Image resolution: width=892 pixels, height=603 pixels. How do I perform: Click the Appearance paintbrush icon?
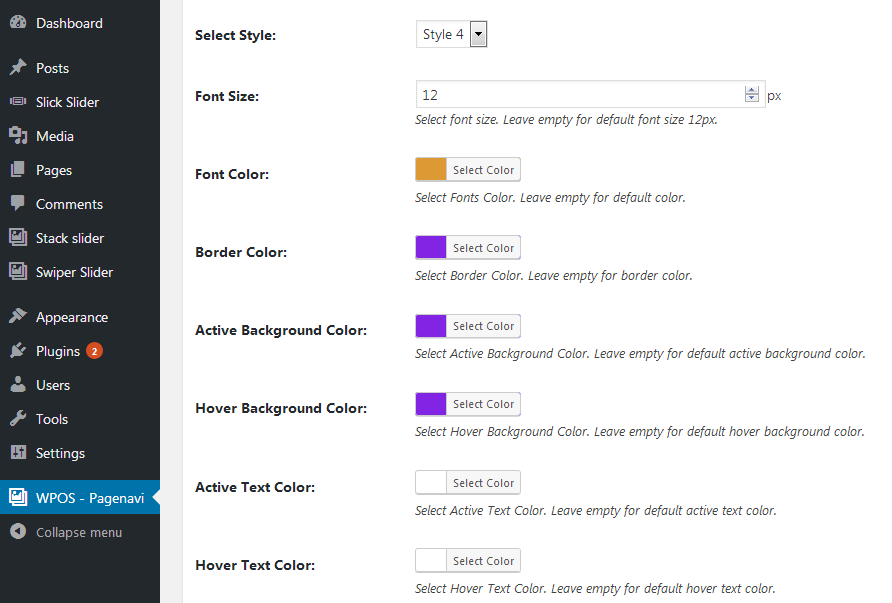point(18,317)
